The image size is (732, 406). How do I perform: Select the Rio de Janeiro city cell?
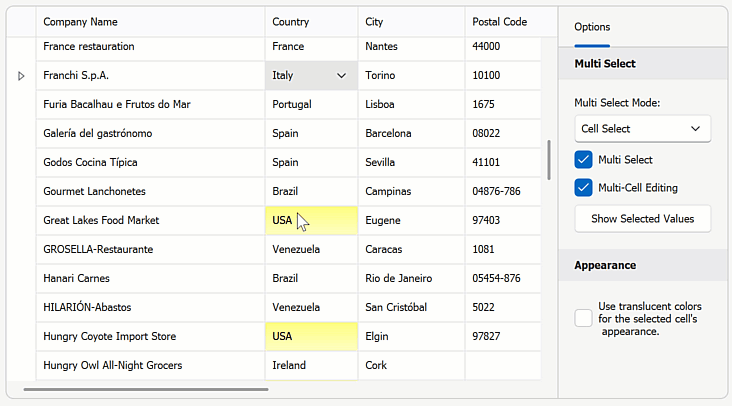[x=411, y=278]
